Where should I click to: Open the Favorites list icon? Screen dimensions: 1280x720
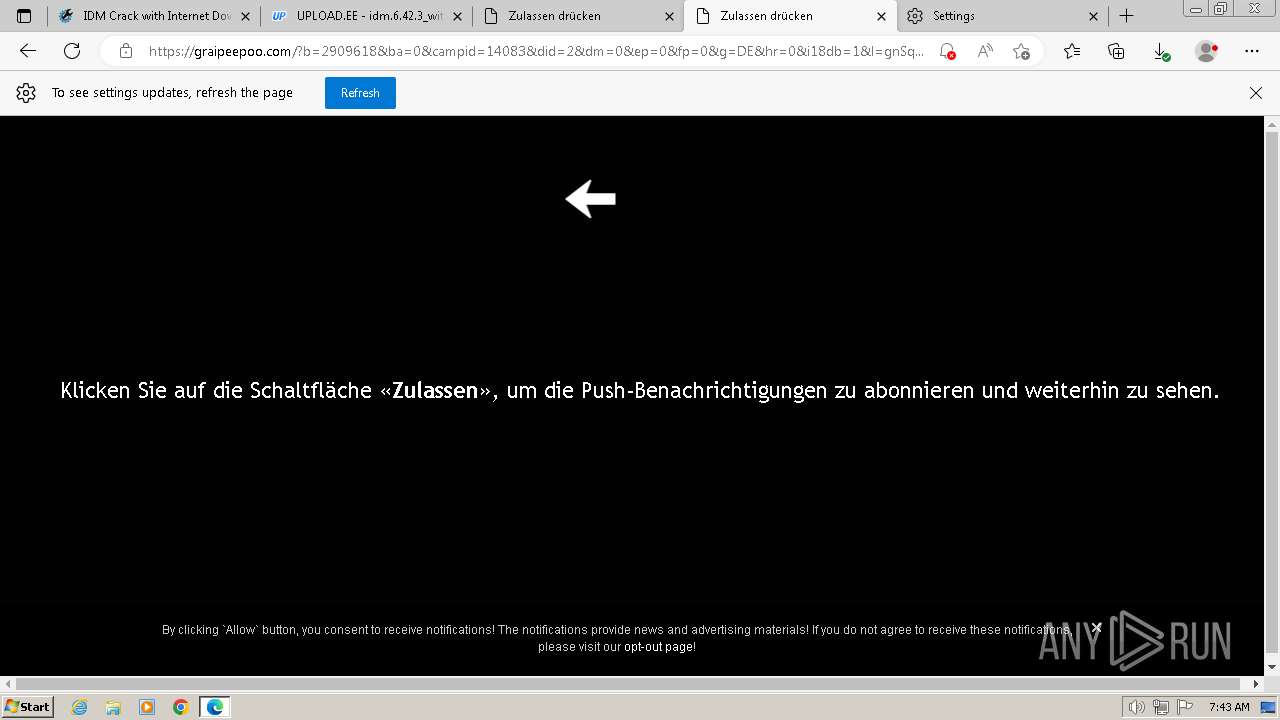[1072, 51]
